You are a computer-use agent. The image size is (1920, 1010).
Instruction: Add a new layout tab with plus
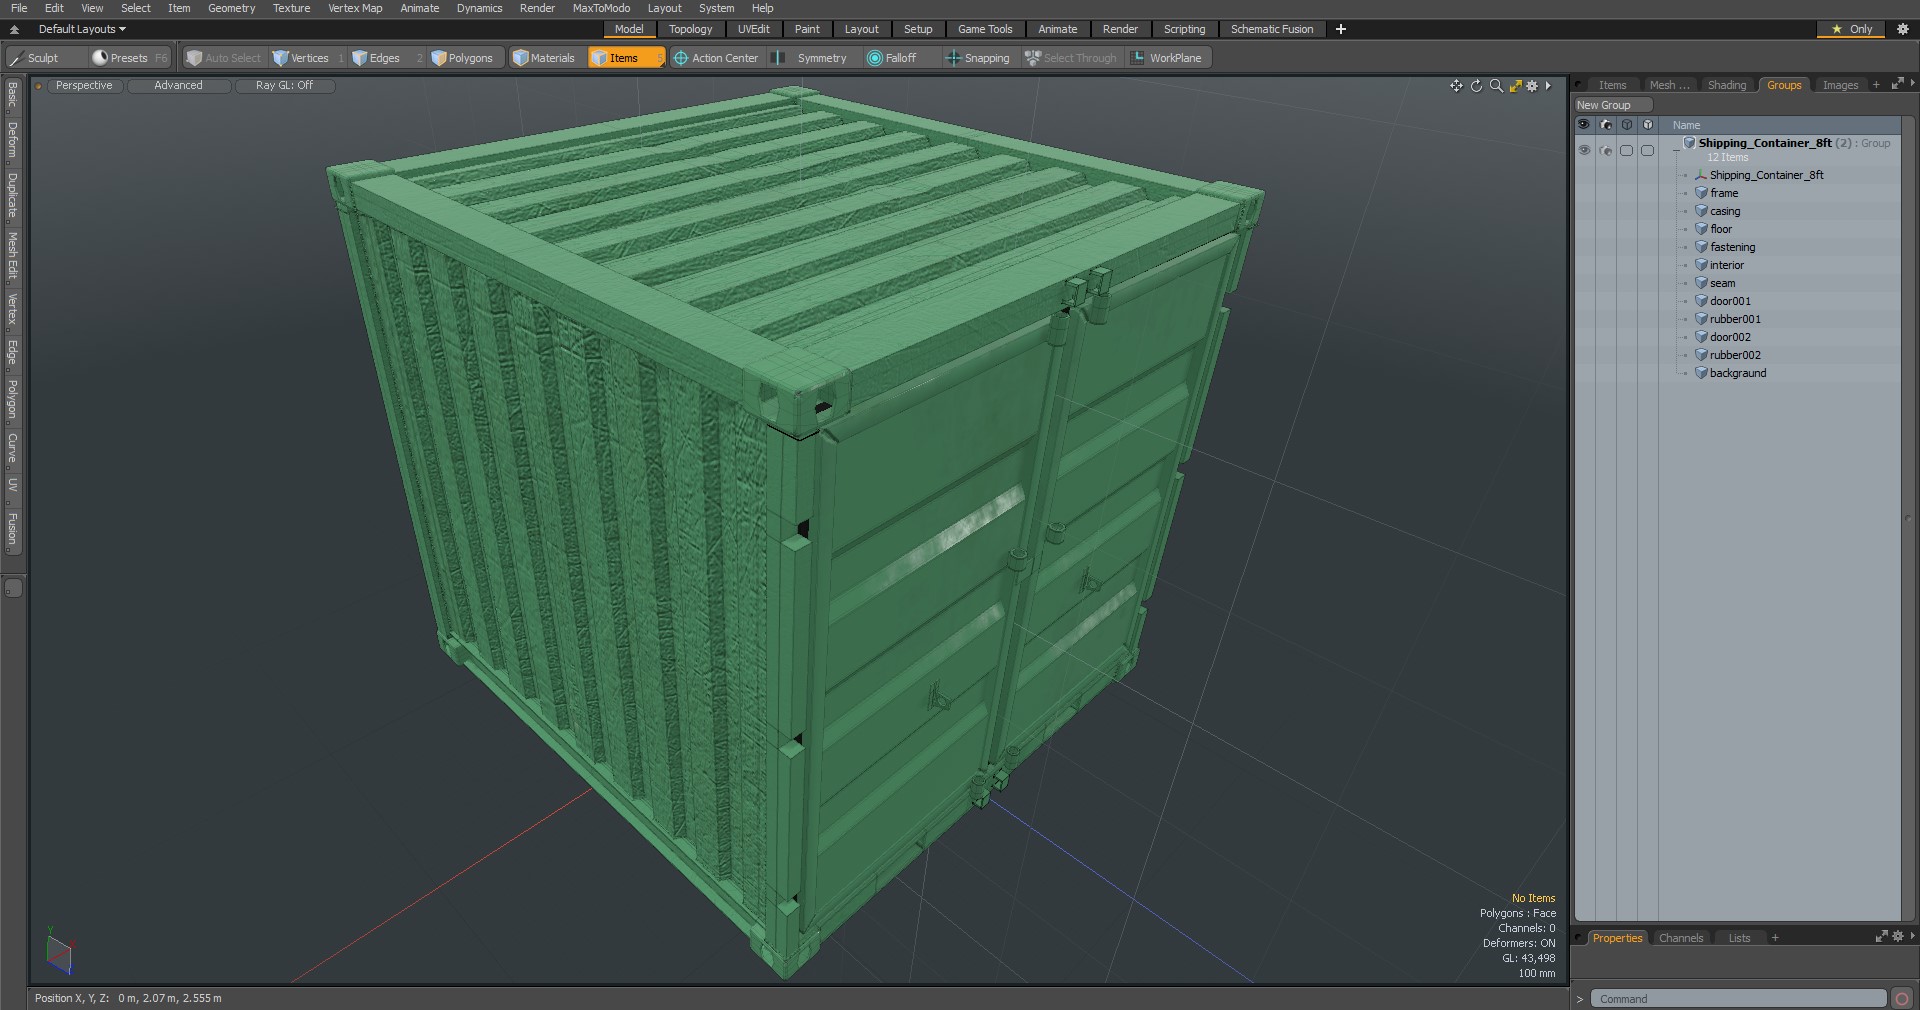coord(1341,29)
